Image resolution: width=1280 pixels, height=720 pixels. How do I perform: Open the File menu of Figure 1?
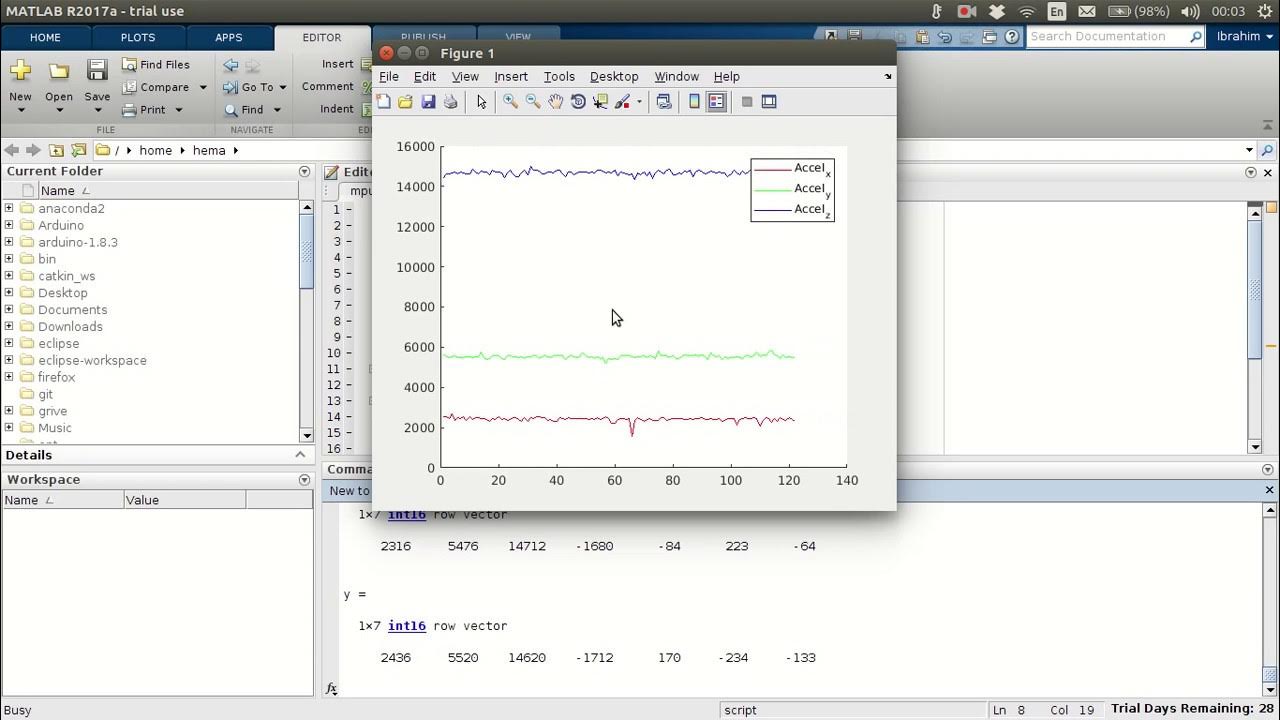point(389,76)
